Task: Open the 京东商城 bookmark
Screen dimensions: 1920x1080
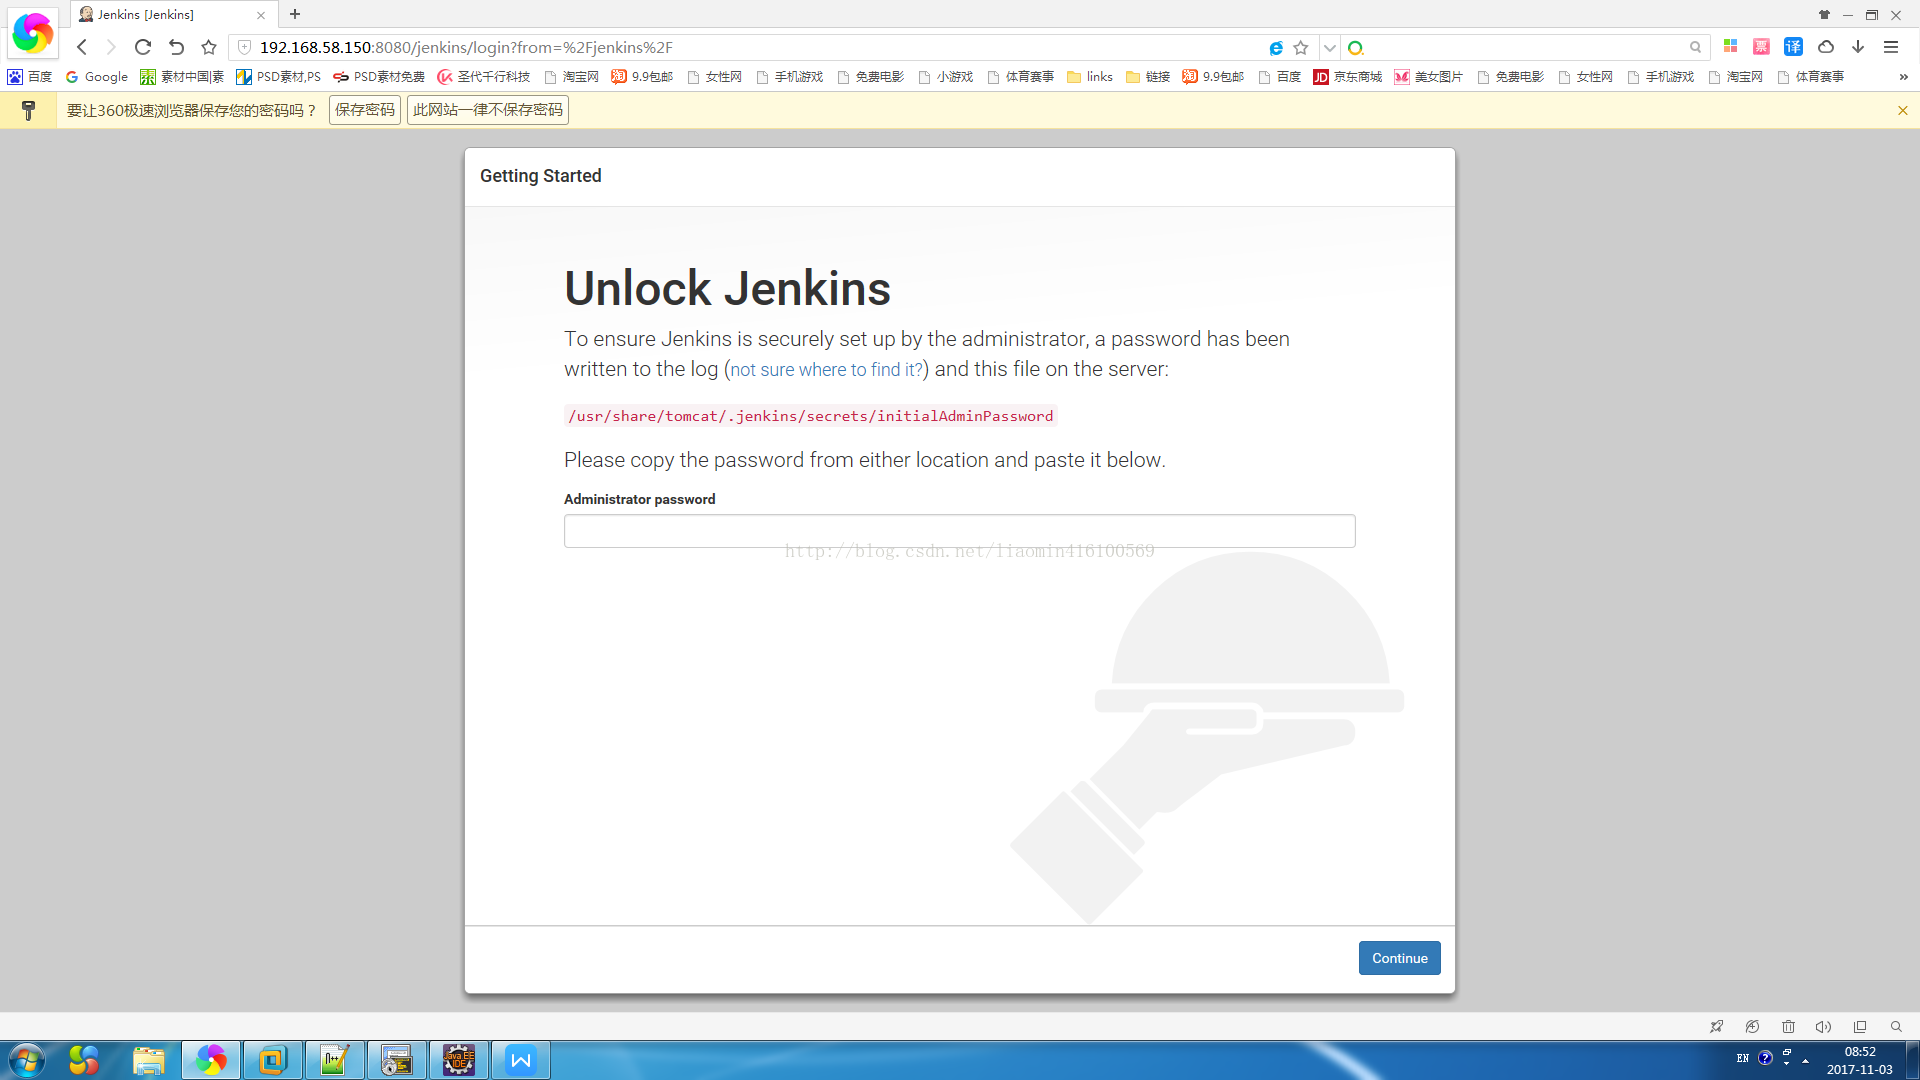Action: [1347, 77]
